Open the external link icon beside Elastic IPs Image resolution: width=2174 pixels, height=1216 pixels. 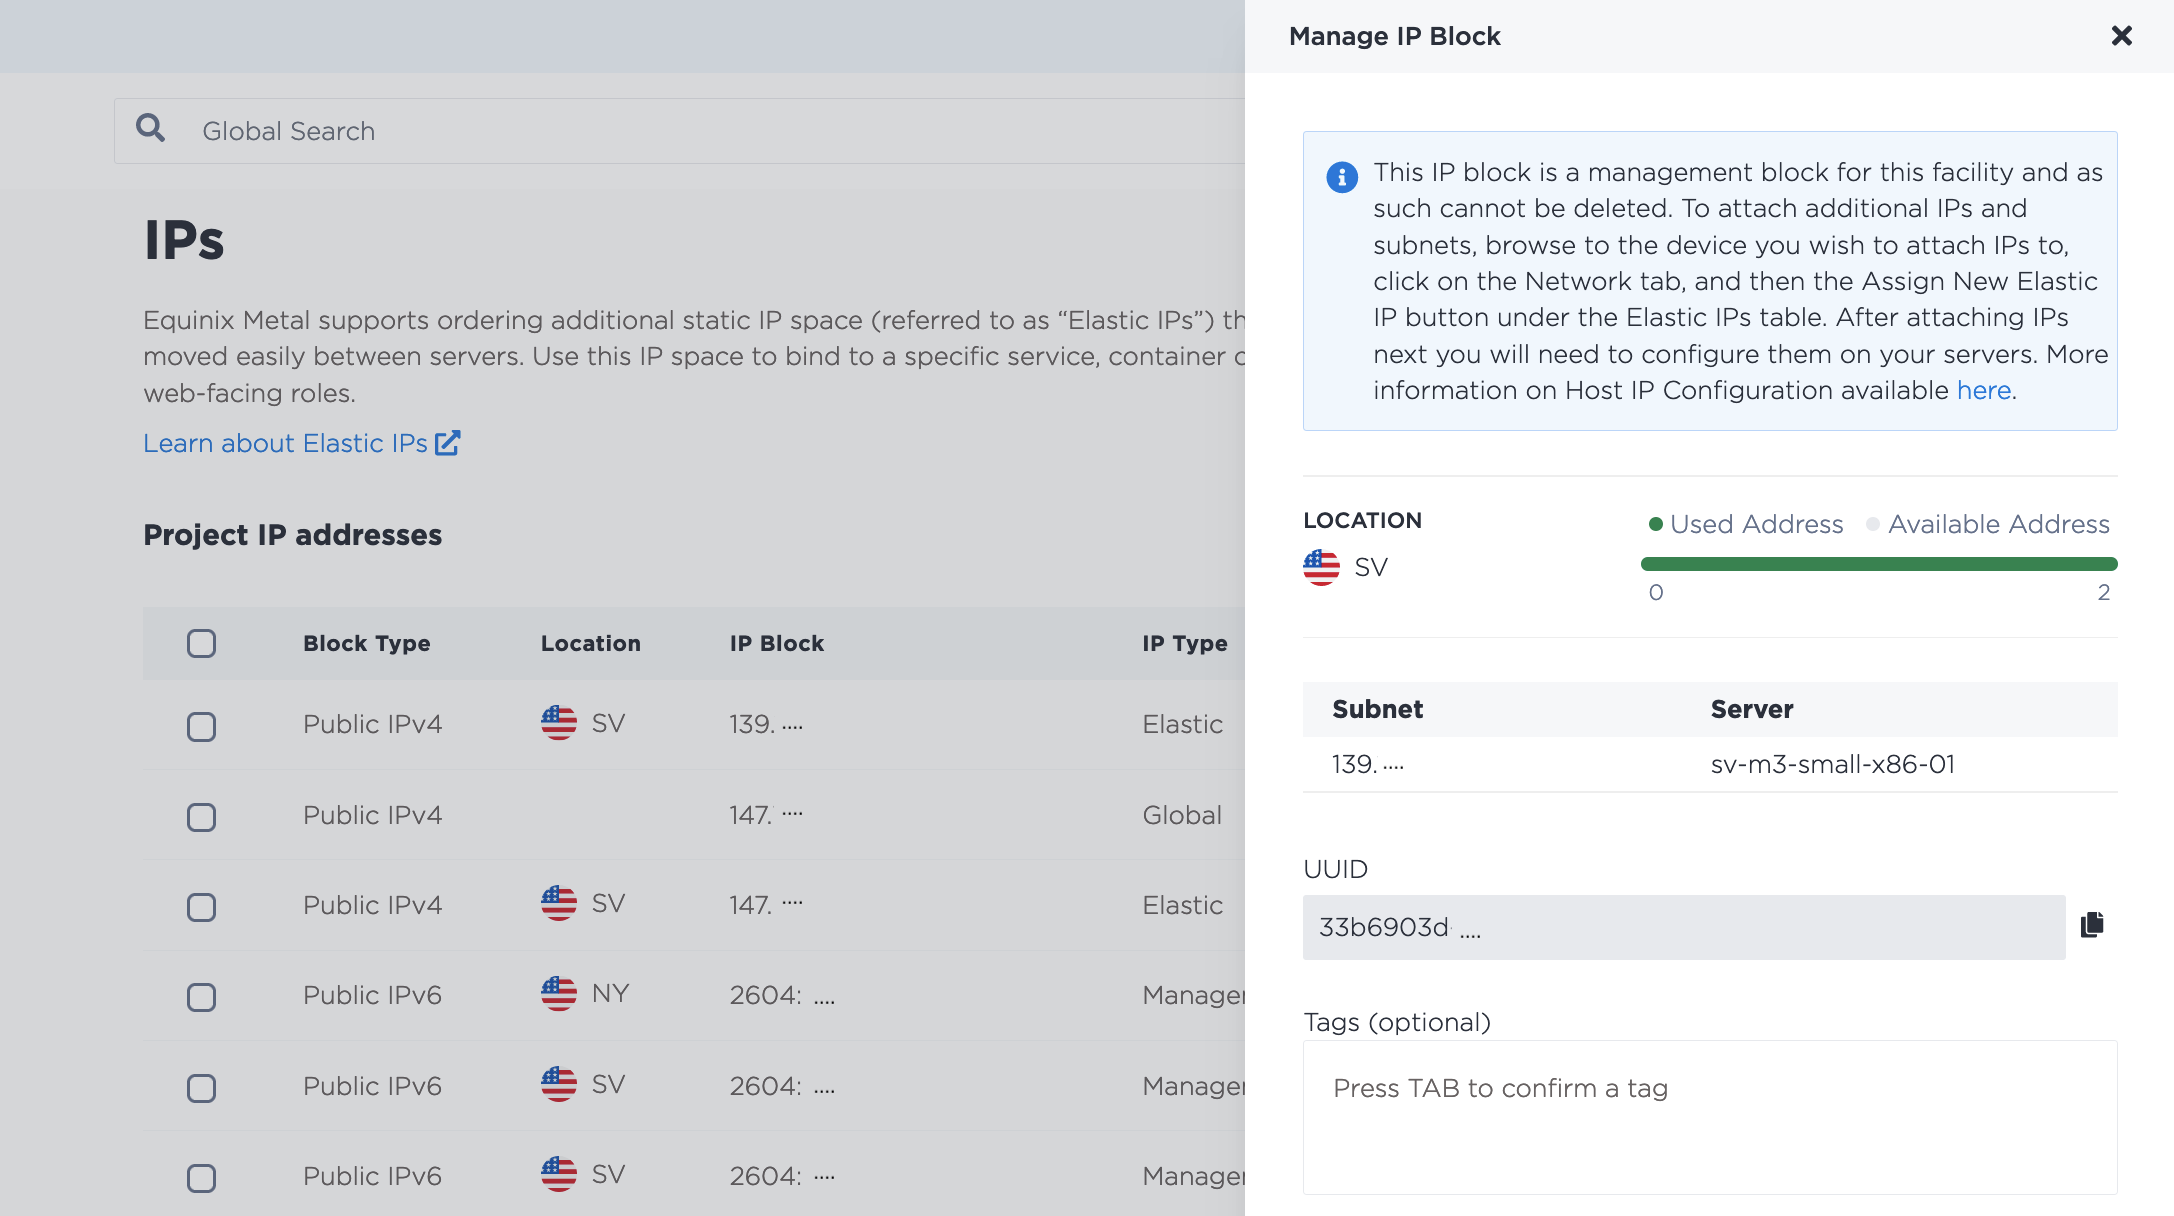coord(448,443)
